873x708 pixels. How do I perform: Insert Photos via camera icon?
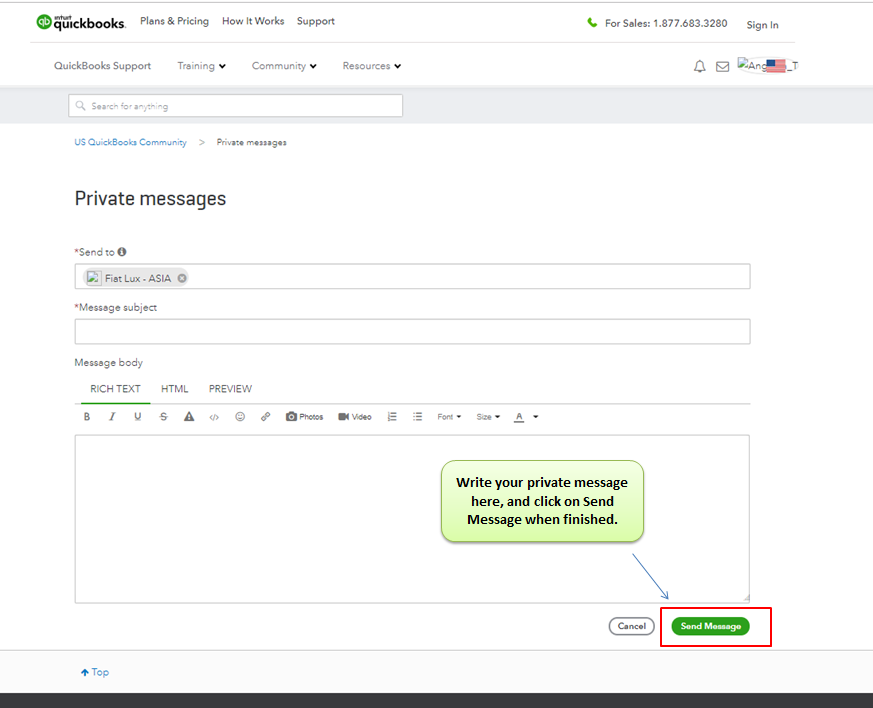point(304,417)
